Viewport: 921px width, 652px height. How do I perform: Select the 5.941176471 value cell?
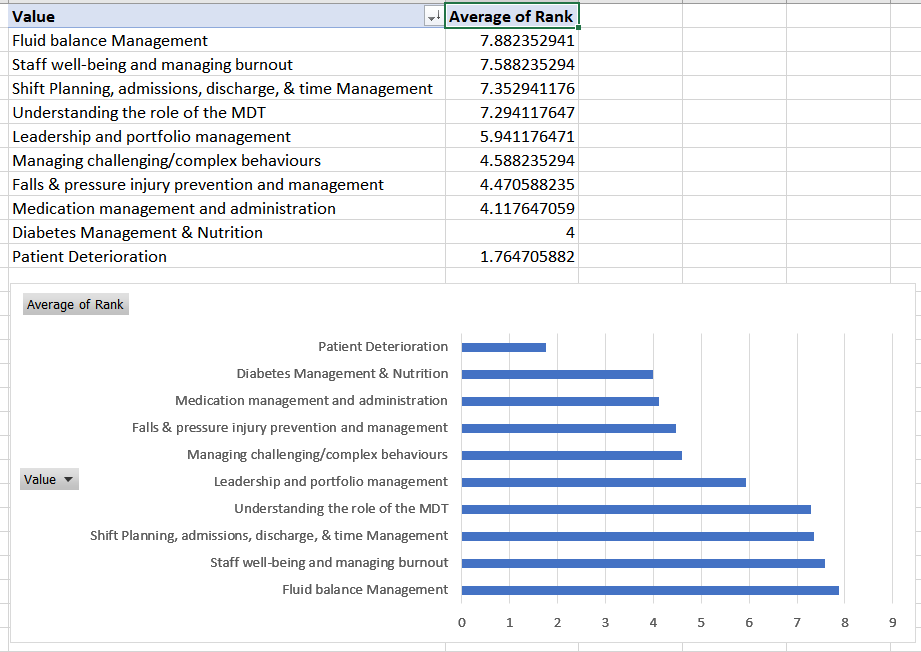512,136
